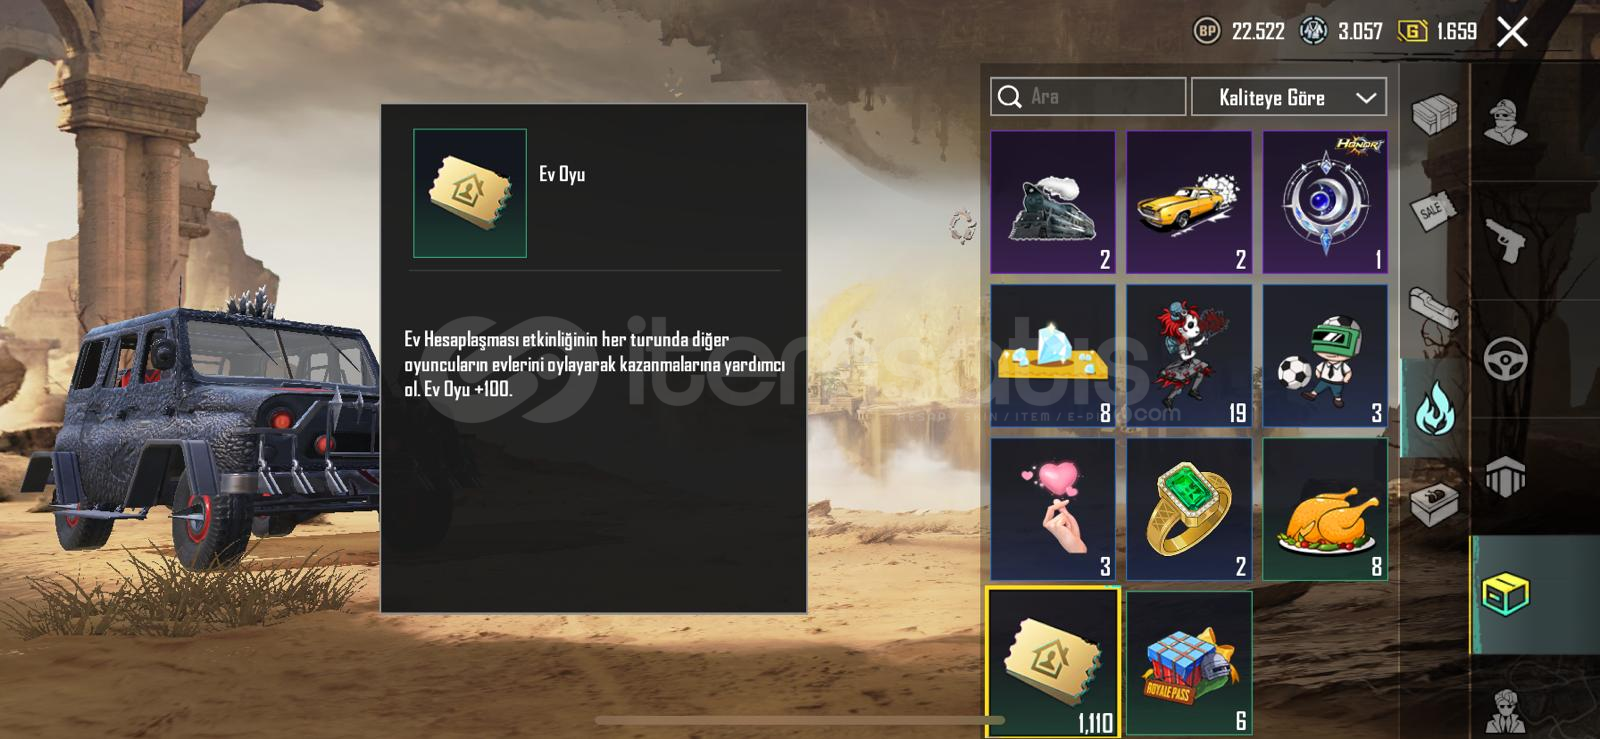The width and height of the screenshot is (1600, 739).
Task: Expand the Kaliteye Göre sort dropdown
Action: point(1289,97)
